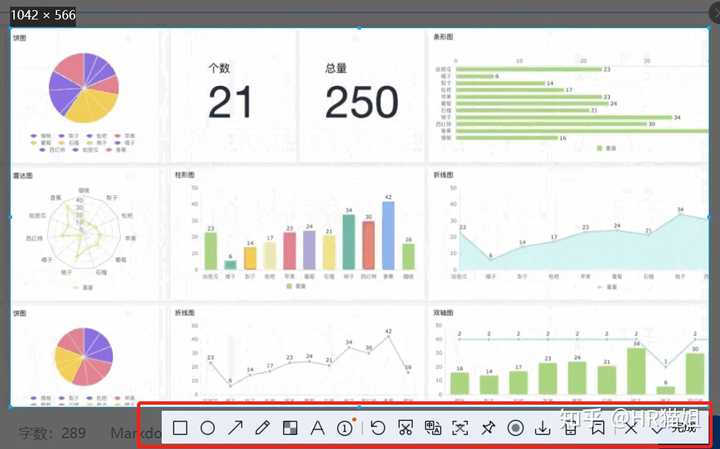The image size is (720, 449).
Task: Choose the mosaic blur tool
Action: [290, 428]
